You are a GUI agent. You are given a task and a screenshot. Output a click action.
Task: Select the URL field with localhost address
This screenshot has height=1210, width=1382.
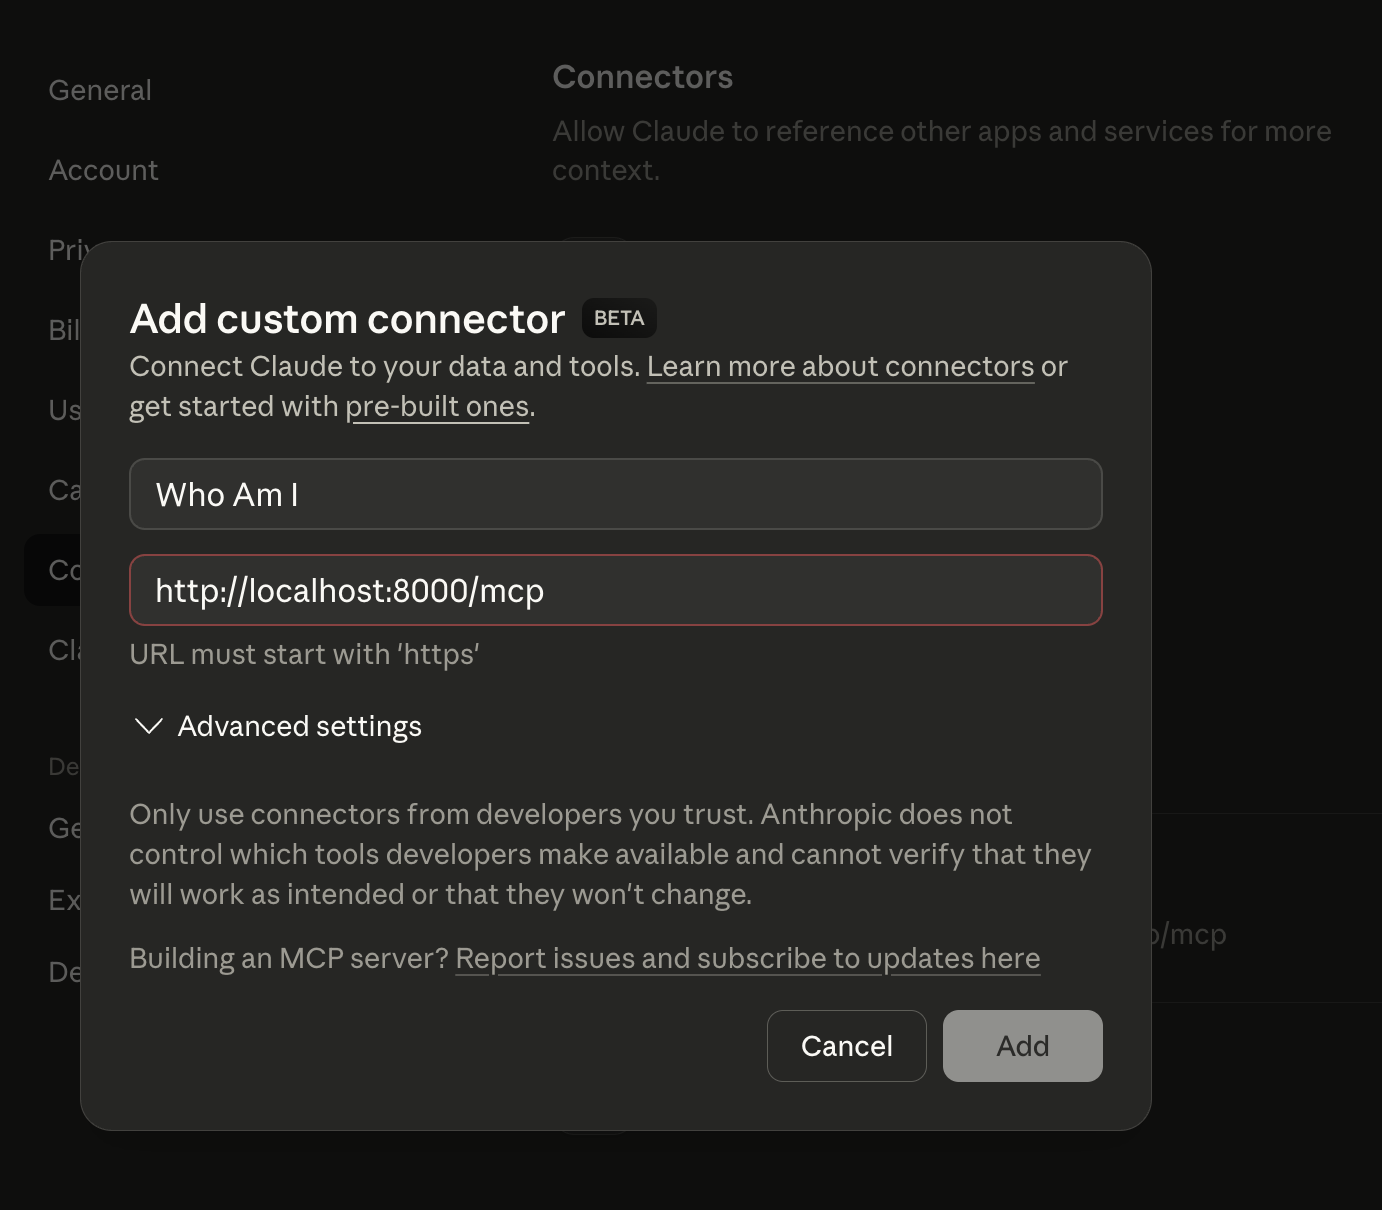click(x=615, y=590)
